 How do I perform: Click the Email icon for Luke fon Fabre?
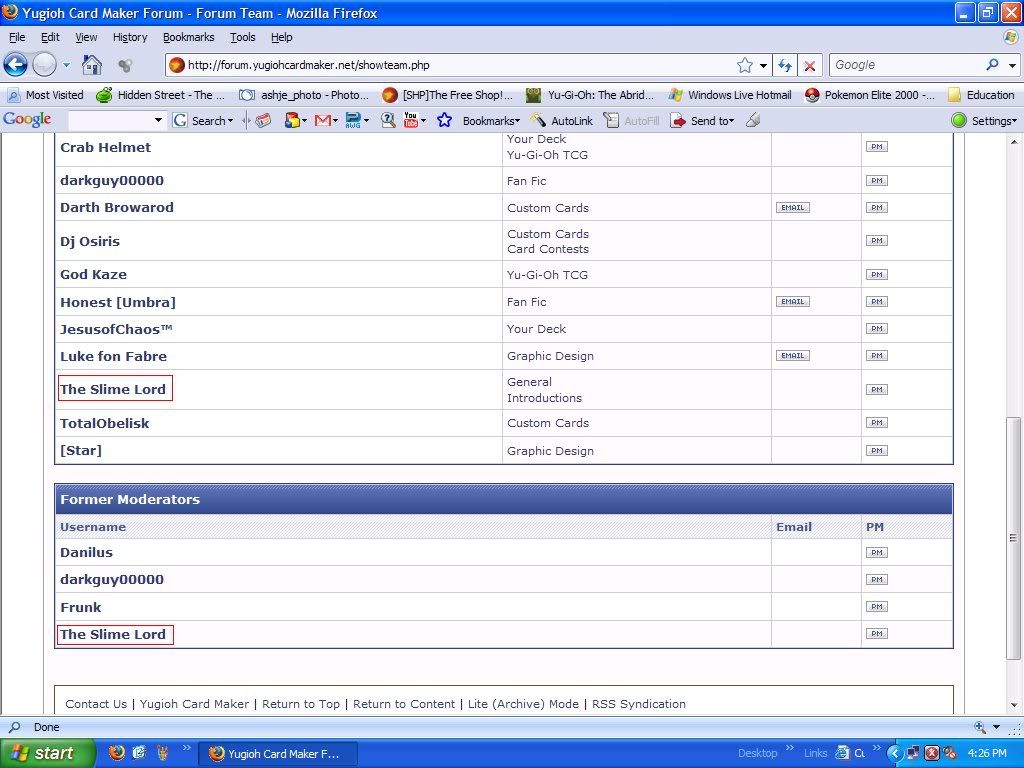coord(793,356)
